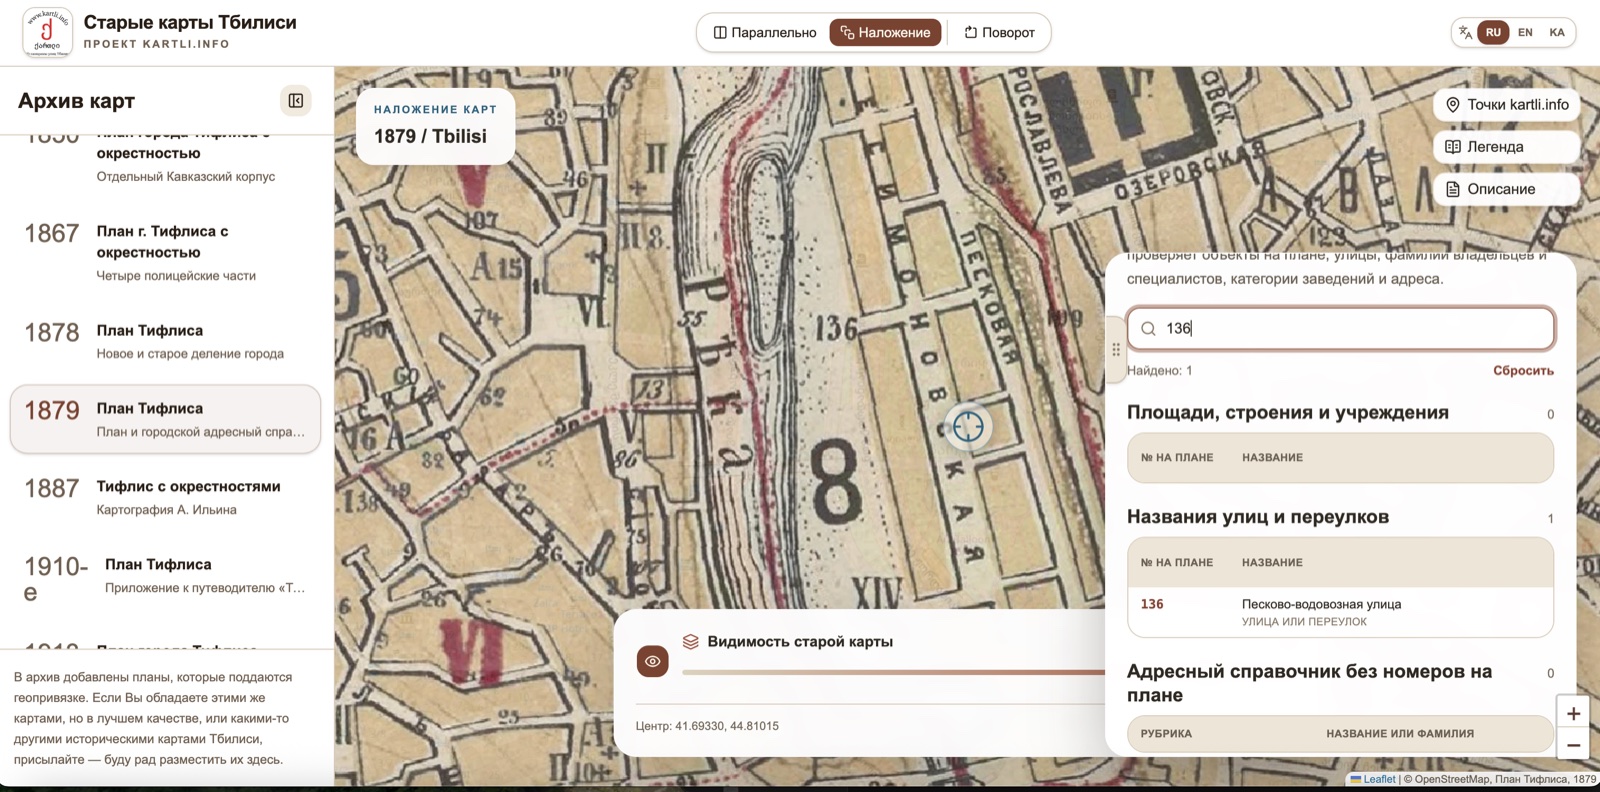Click the Центр coordinates readout

point(707,726)
